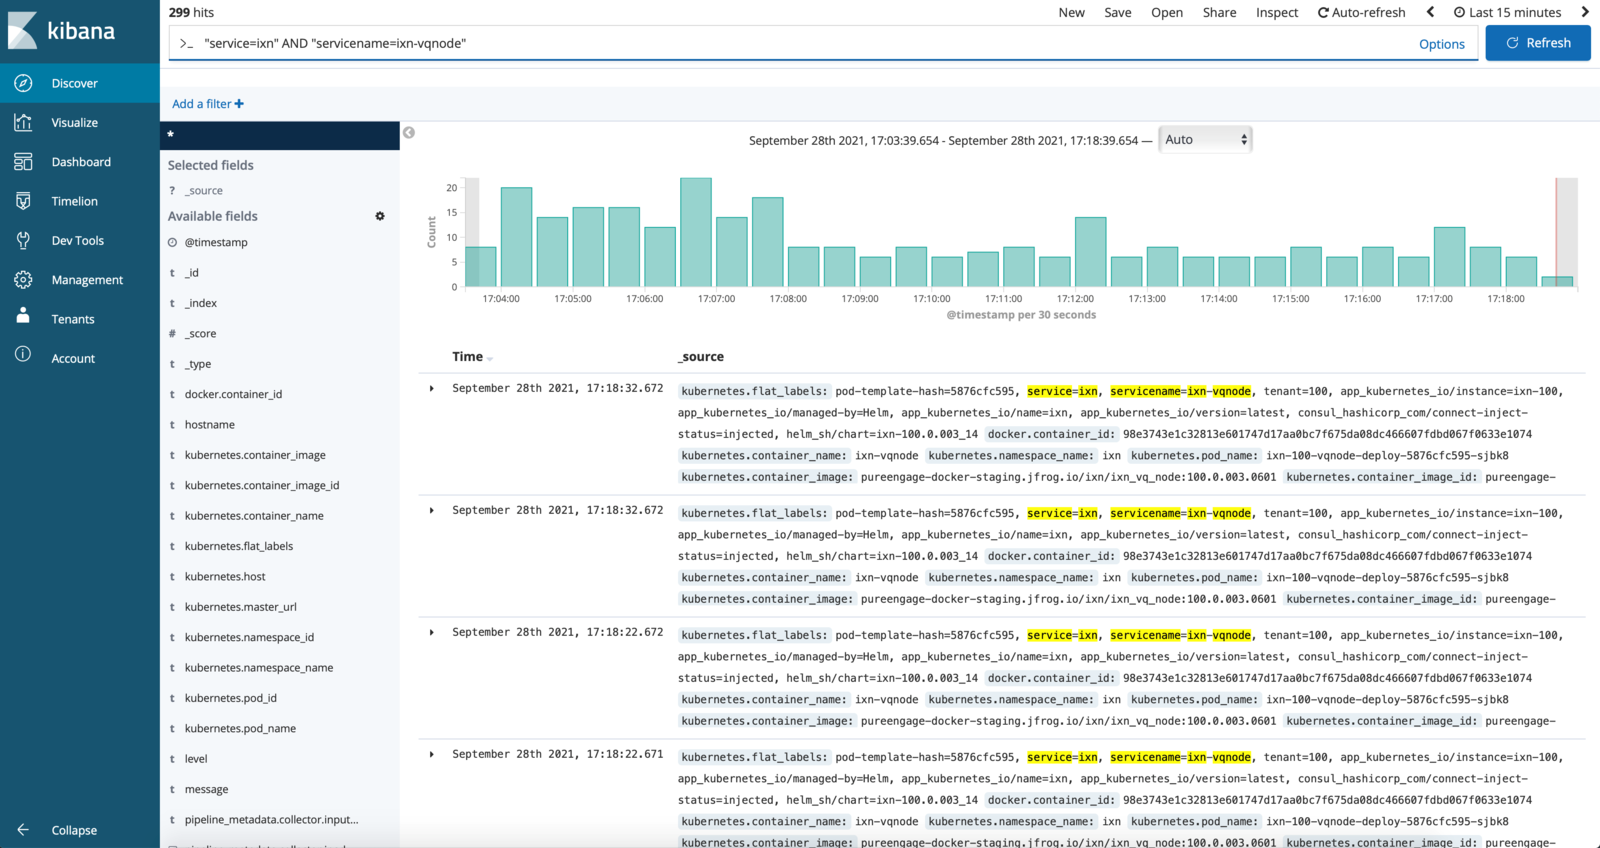The height and width of the screenshot is (848, 1600).
Task: Click the Options link
Action: (x=1441, y=44)
